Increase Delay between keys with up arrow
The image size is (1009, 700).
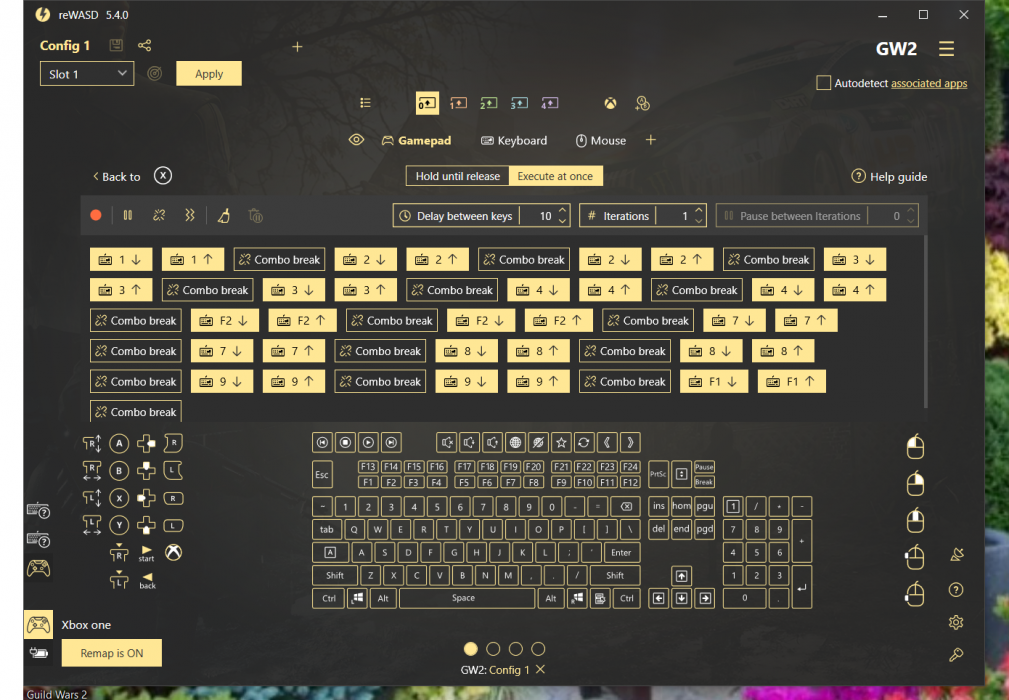563,211
